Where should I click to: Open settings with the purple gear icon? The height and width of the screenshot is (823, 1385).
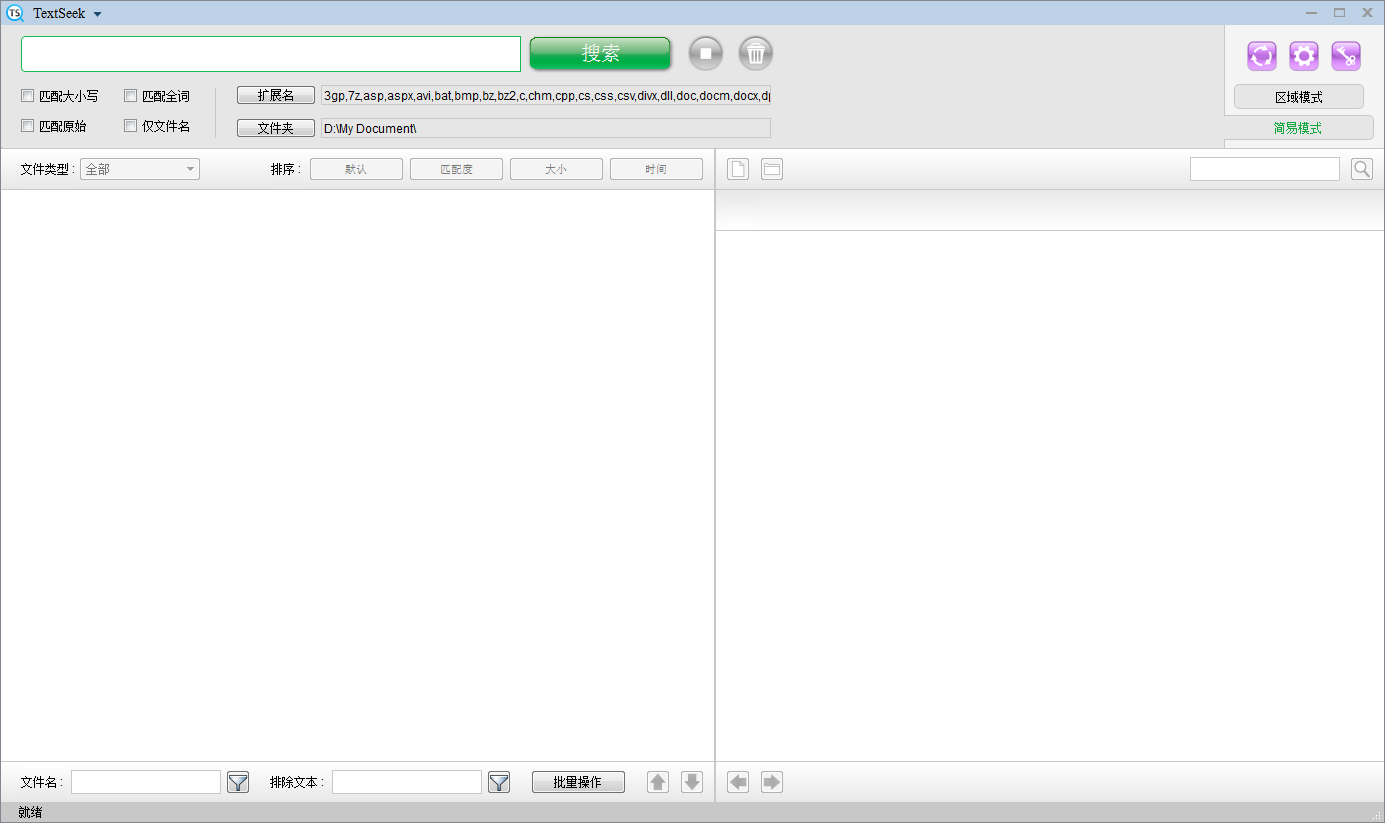1304,56
